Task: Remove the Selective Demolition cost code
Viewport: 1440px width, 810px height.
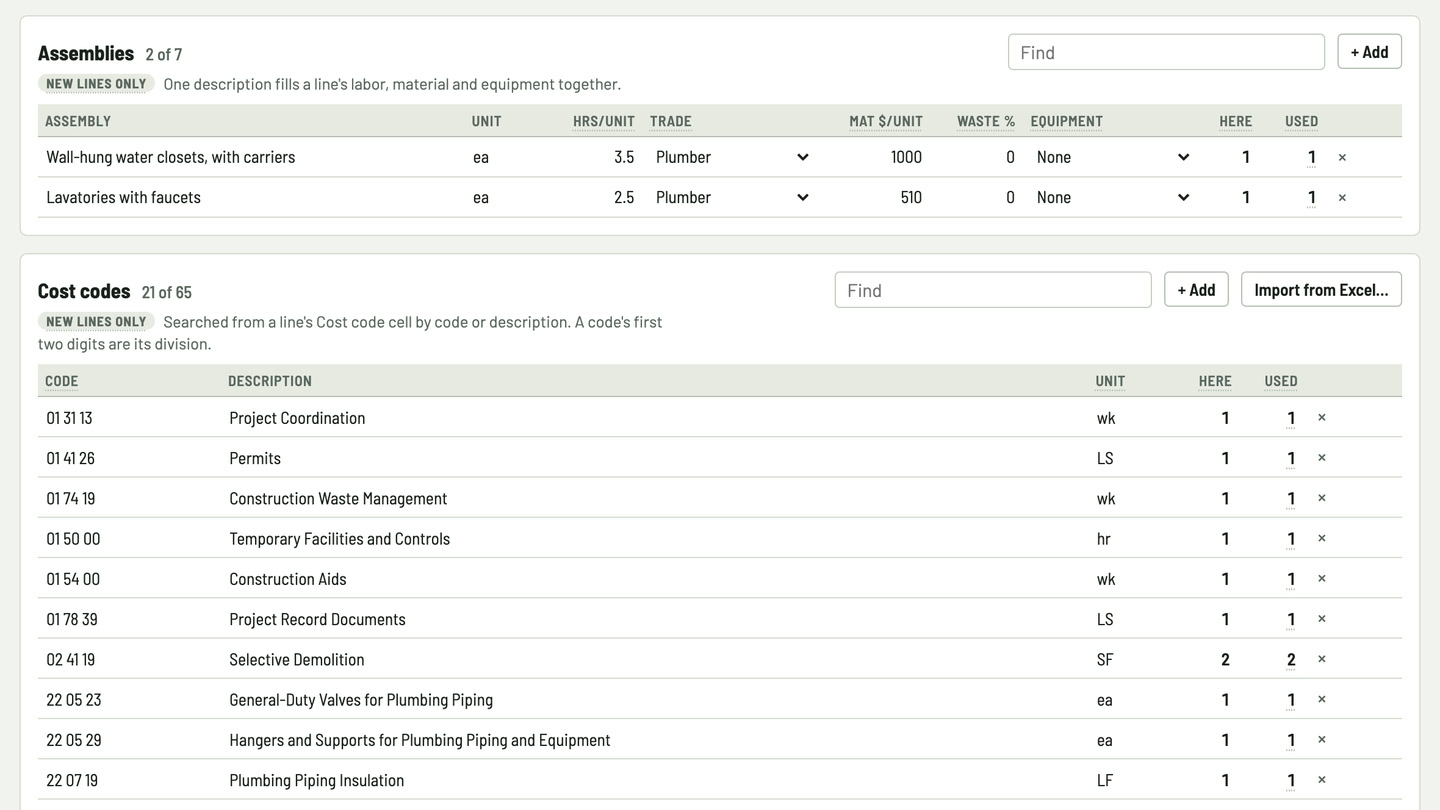Action: pos(1321,659)
